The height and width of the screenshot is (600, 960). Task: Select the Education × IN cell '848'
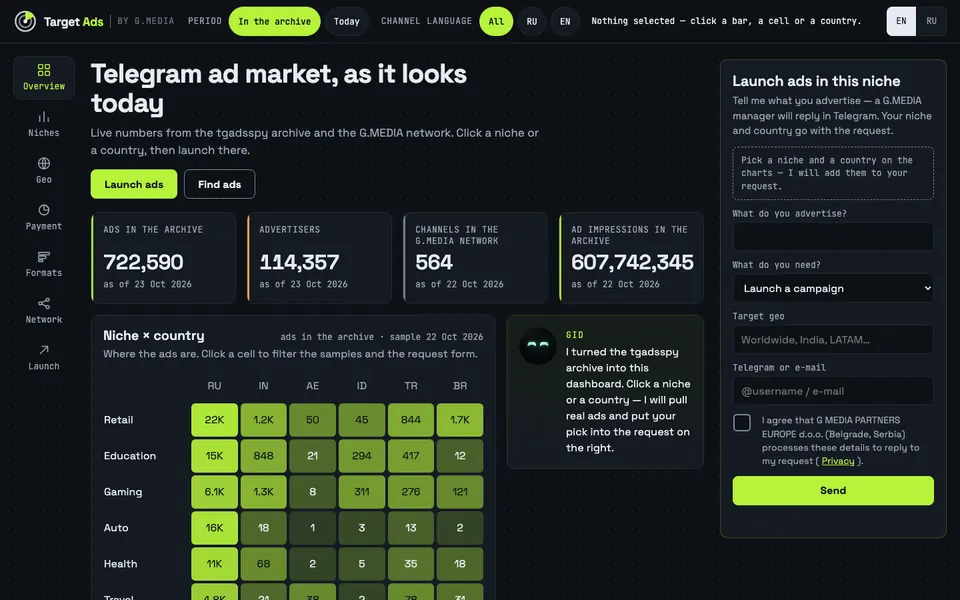[263, 456]
